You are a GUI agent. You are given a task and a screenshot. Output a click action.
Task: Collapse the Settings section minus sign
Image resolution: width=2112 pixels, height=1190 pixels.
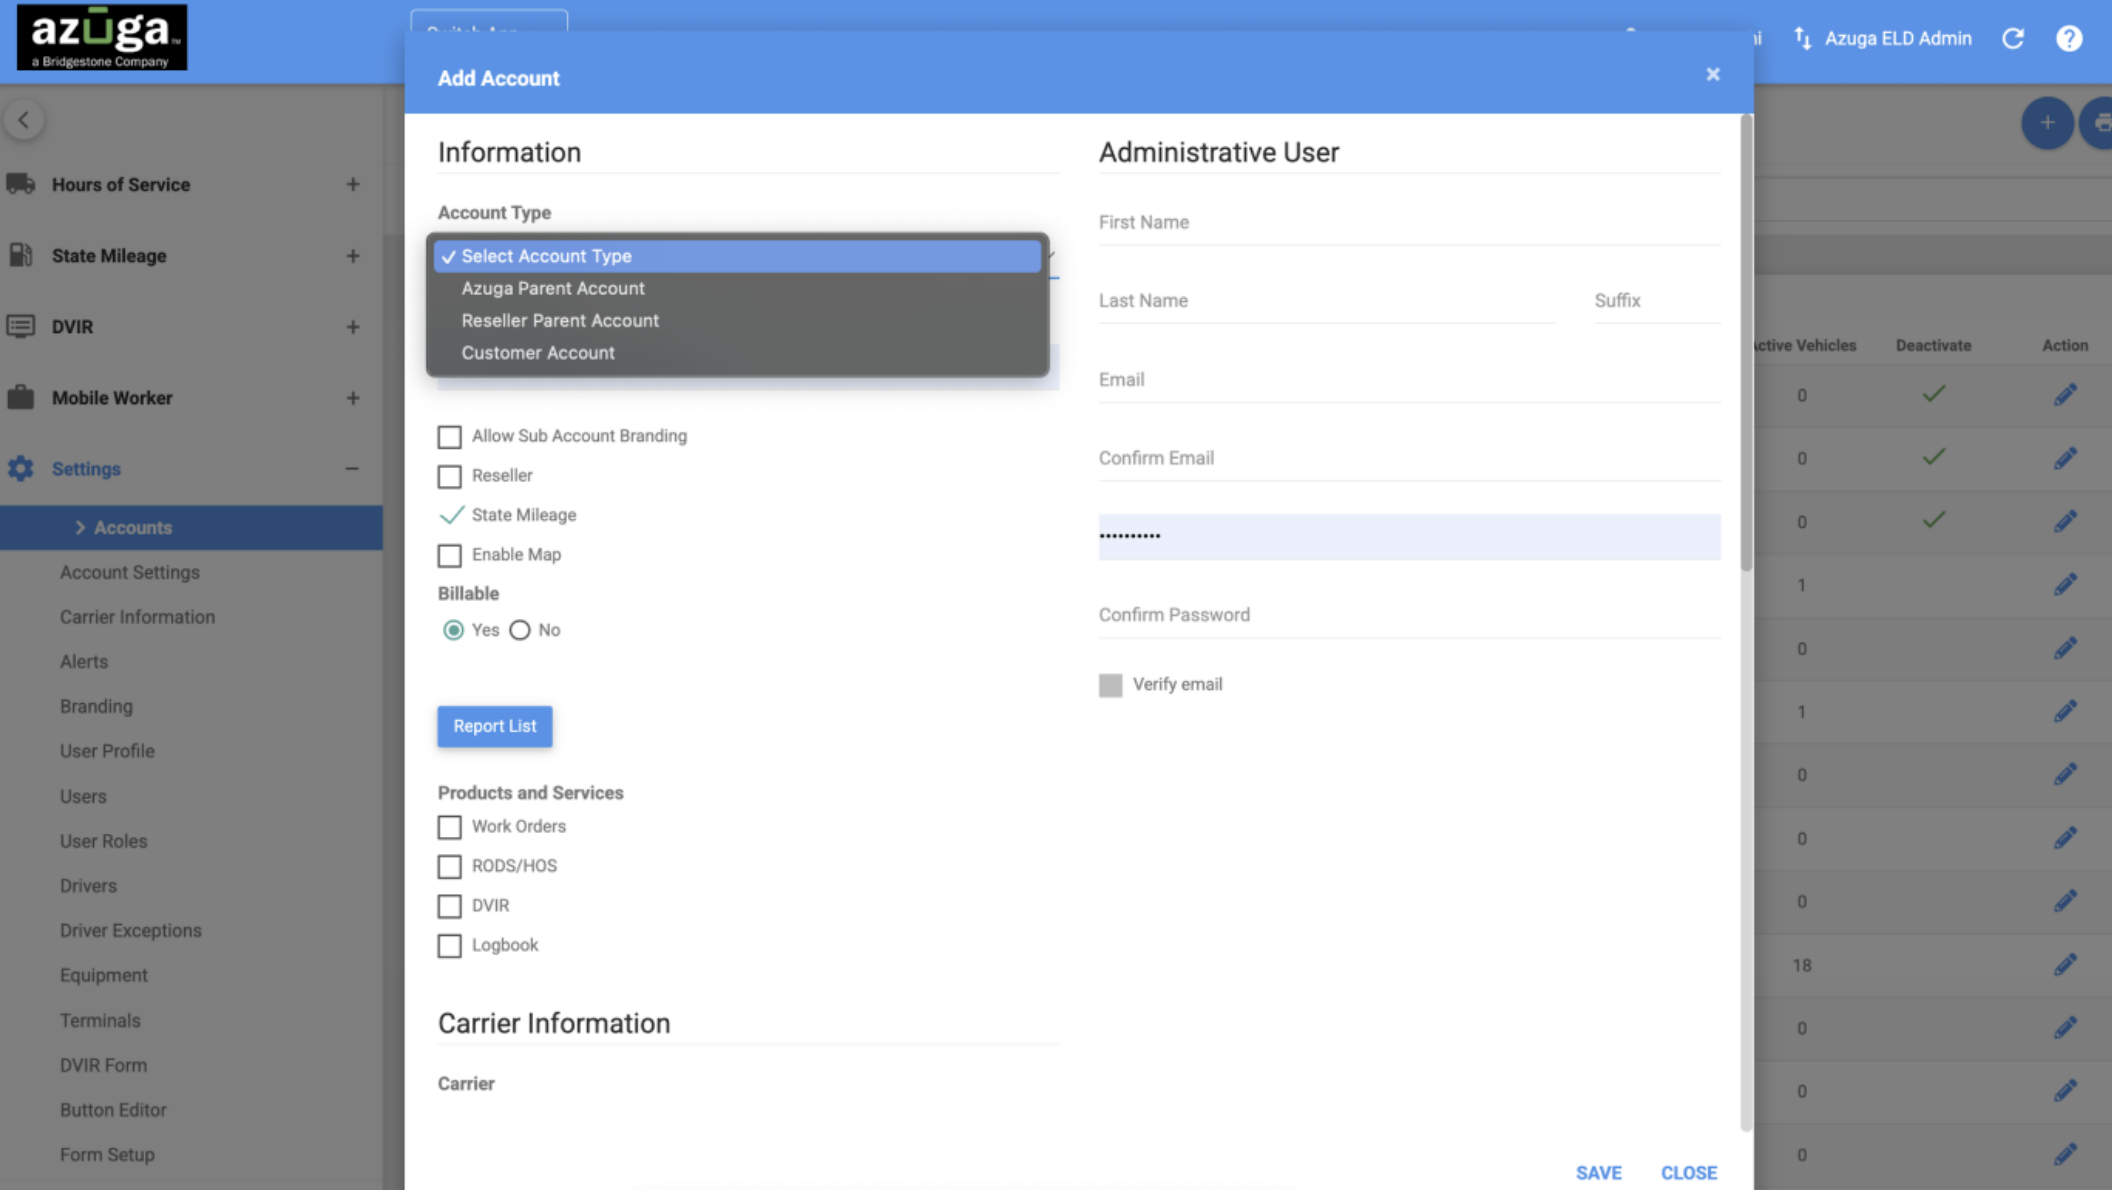(352, 469)
